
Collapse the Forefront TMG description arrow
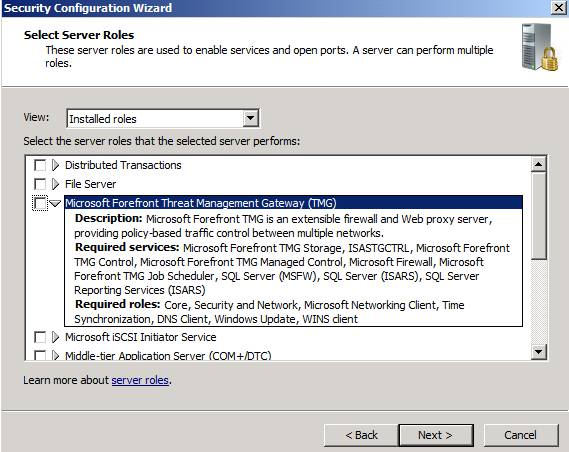(55, 204)
